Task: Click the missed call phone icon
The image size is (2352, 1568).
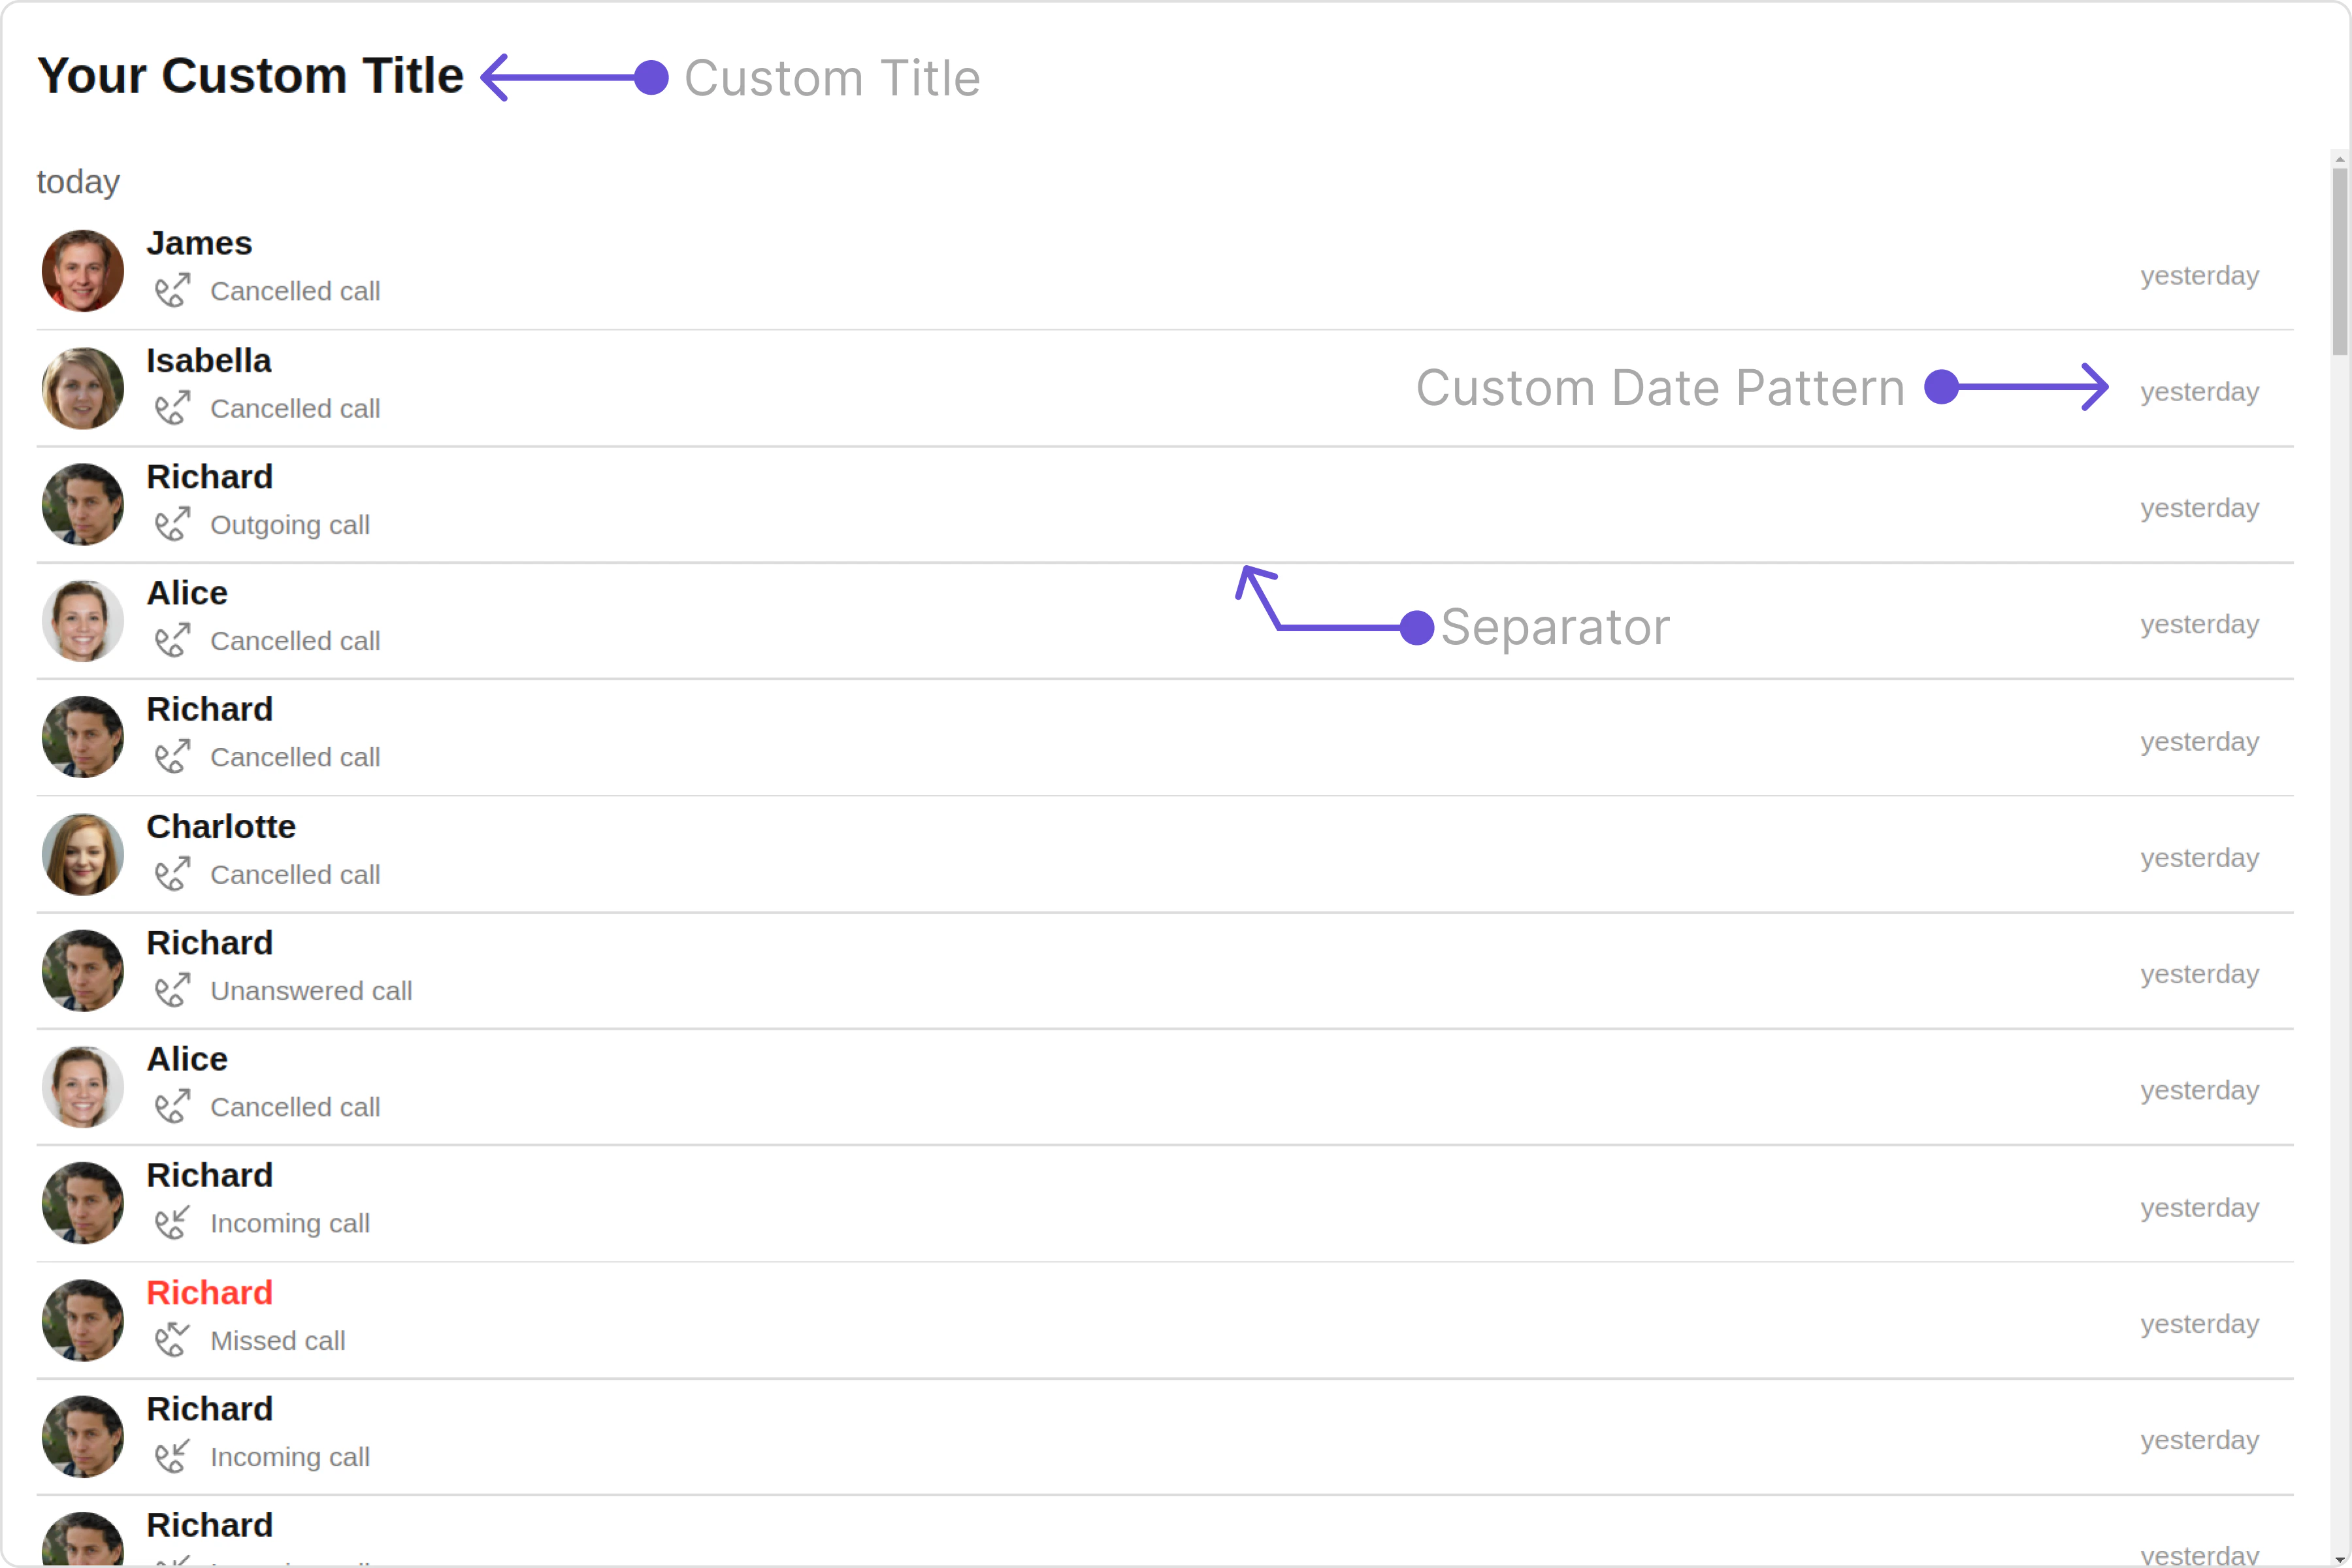Action: pyautogui.click(x=171, y=1340)
